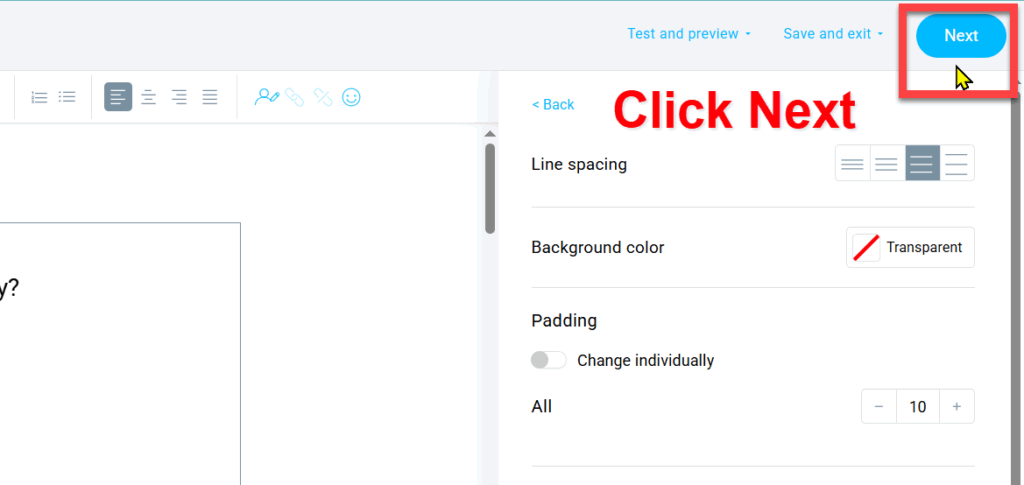The image size is (1024, 485).
Task: Select the widest line spacing option
Action: point(956,164)
